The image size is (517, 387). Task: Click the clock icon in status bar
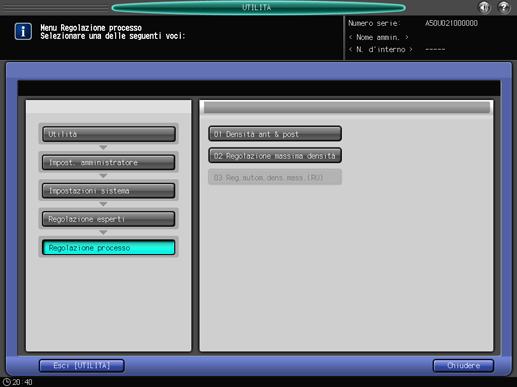[x=7, y=382]
